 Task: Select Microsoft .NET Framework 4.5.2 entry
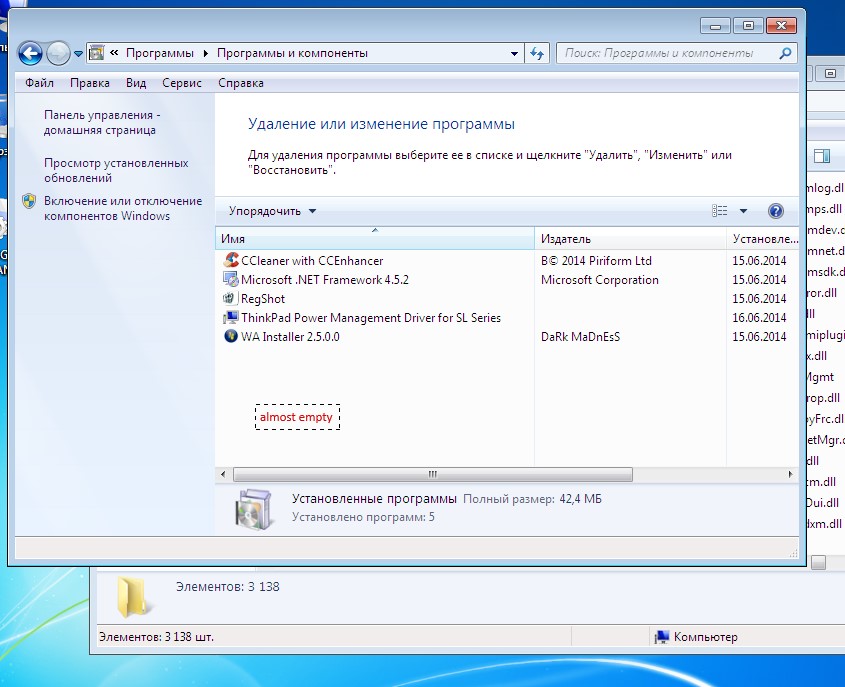click(x=325, y=280)
